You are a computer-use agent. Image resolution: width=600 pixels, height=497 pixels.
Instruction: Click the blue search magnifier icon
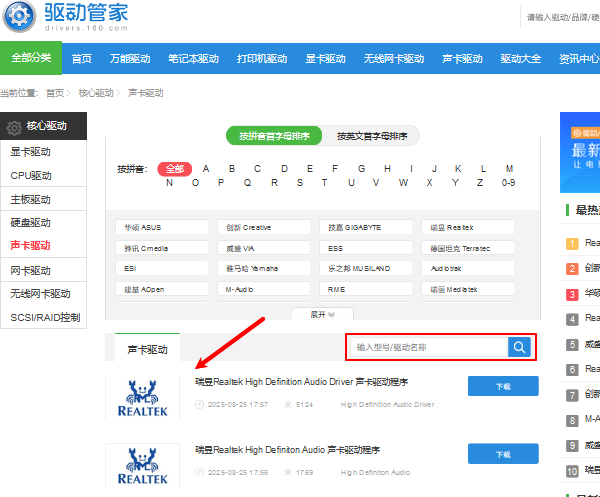pyautogui.click(x=519, y=347)
